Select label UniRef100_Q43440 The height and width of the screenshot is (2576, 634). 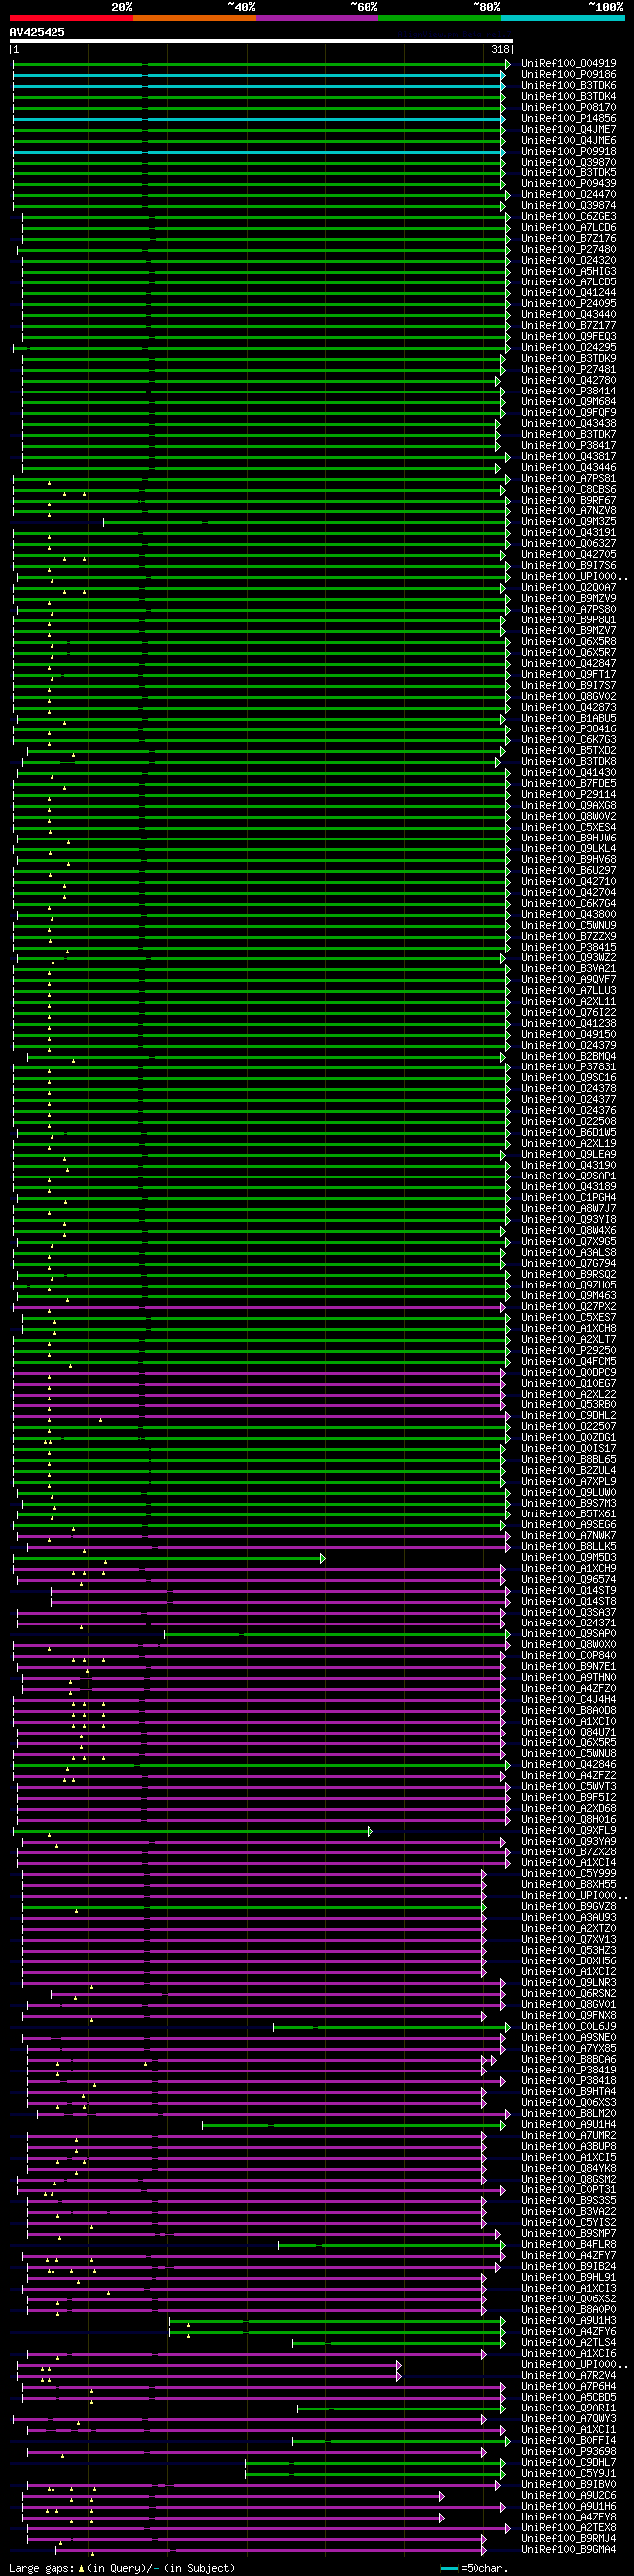click(x=568, y=315)
